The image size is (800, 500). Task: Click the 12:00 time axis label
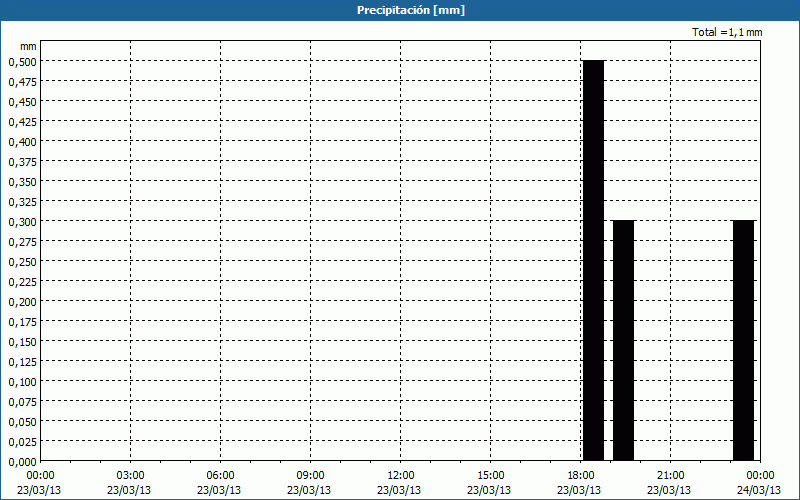400,476
